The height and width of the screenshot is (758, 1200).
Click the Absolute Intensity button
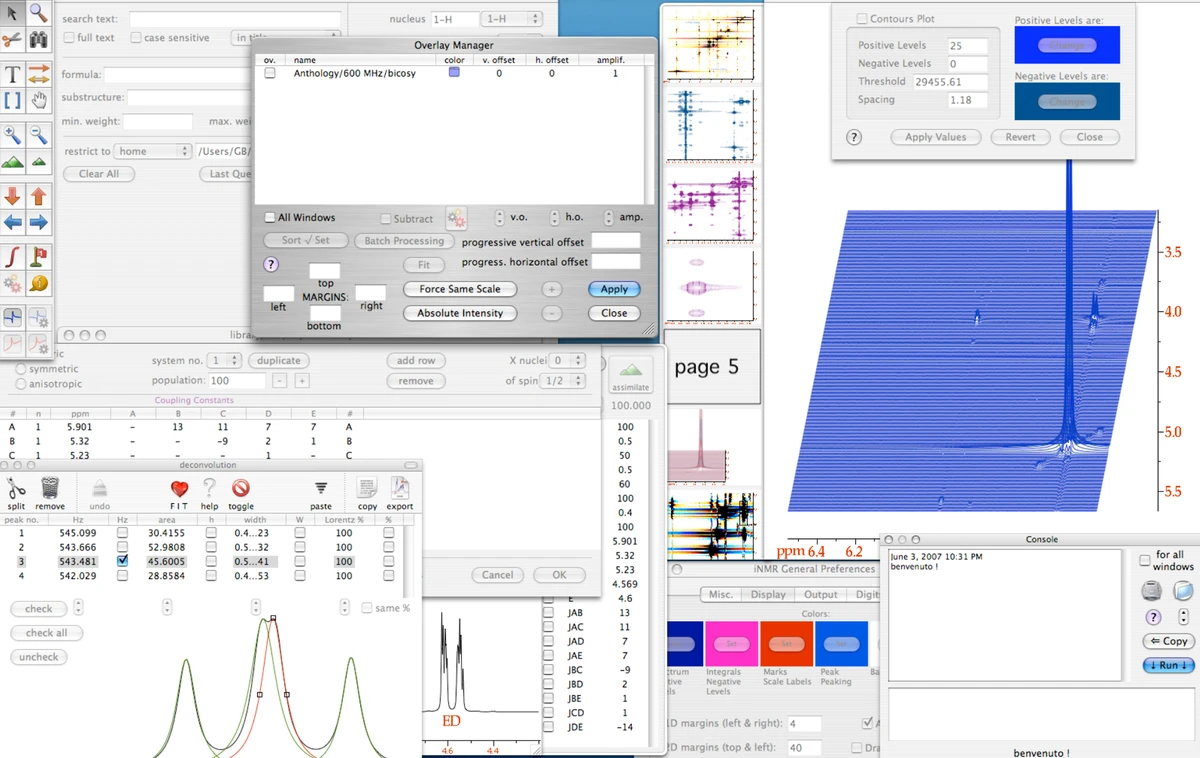tap(460, 313)
